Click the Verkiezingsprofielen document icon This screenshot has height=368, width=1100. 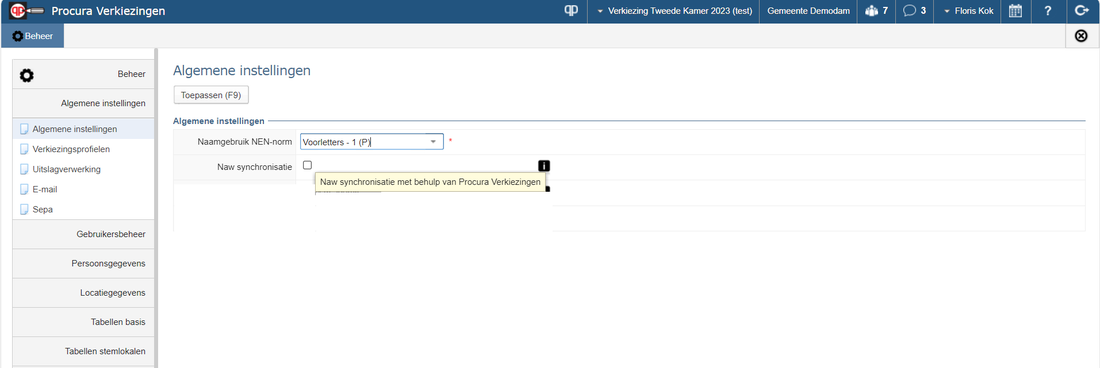click(x=25, y=149)
